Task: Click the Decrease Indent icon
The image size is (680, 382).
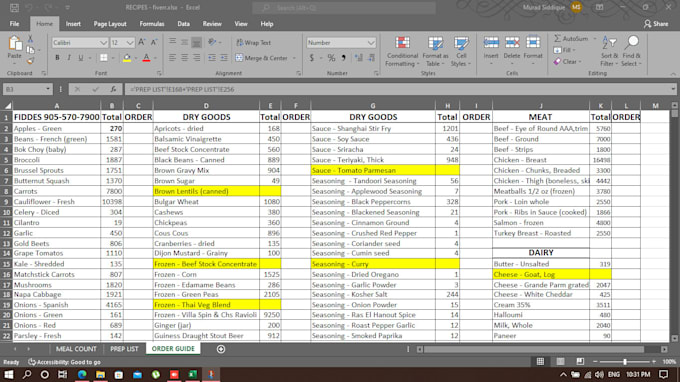Action: [x=212, y=58]
